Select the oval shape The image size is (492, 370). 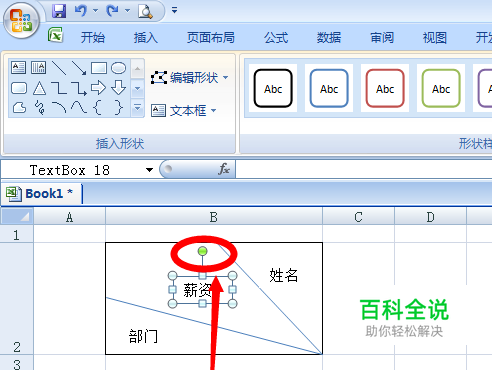point(118,68)
